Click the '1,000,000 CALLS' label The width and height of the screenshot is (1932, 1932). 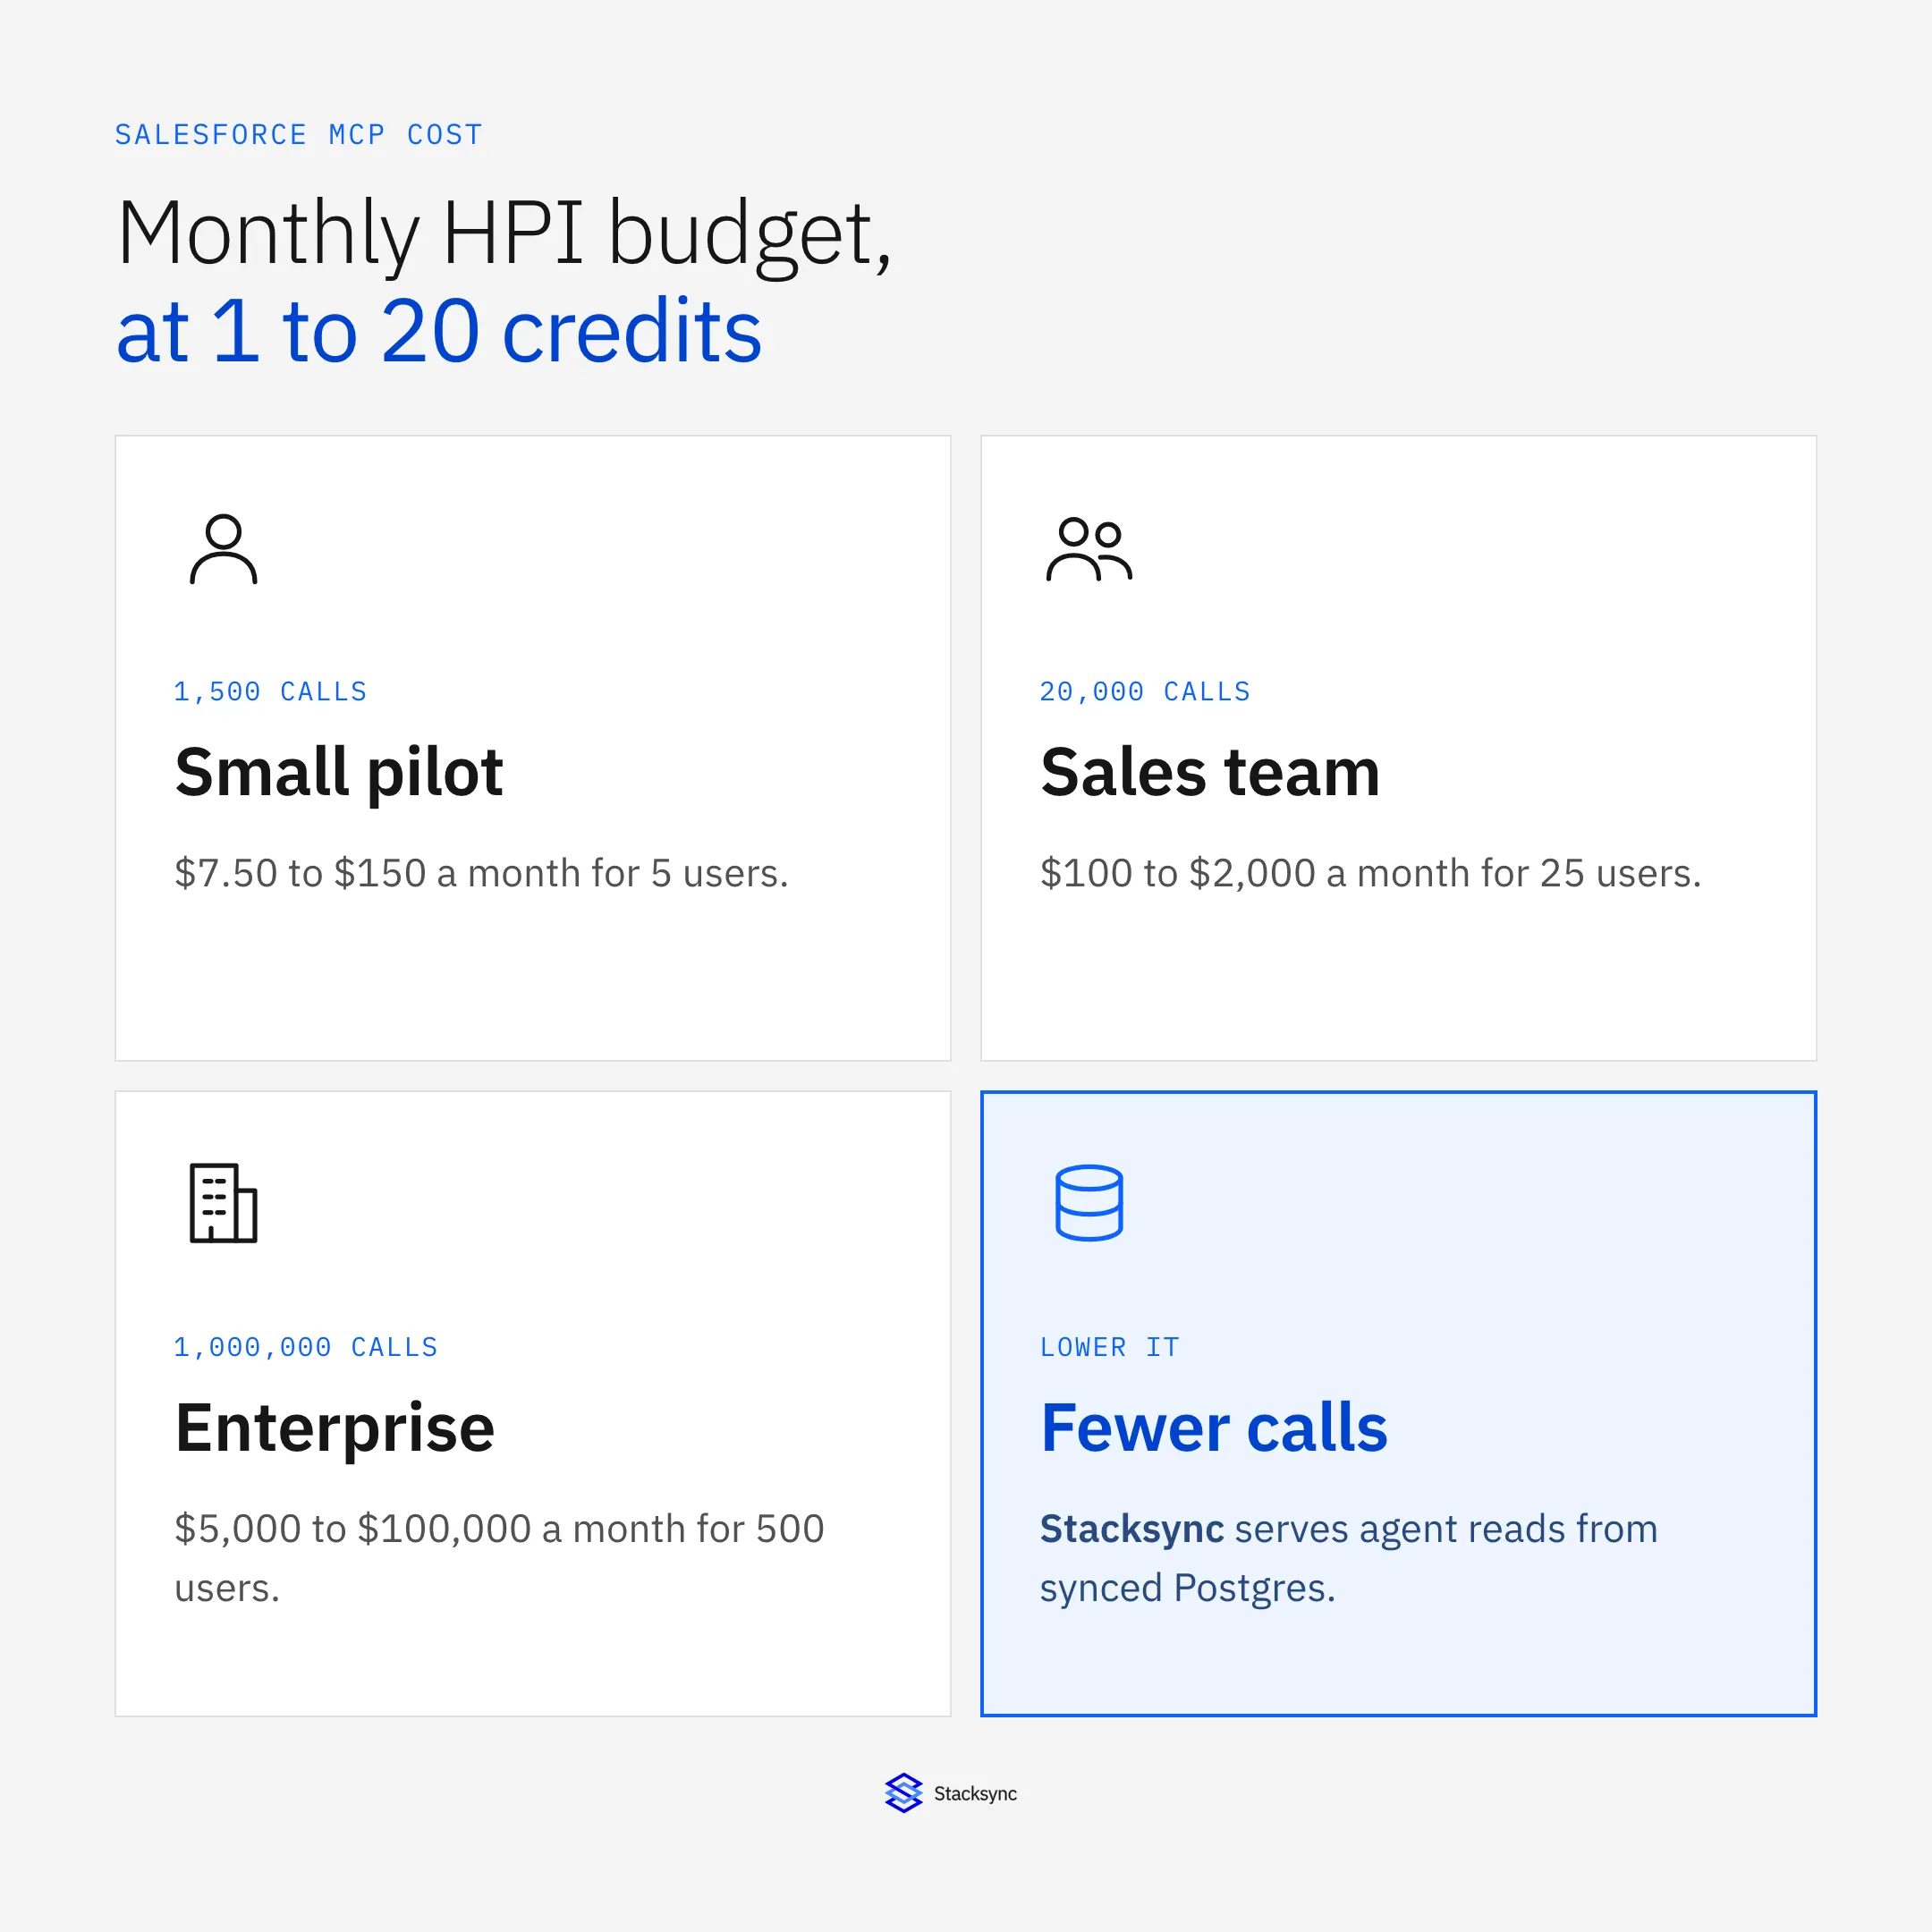(x=306, y=1348)
